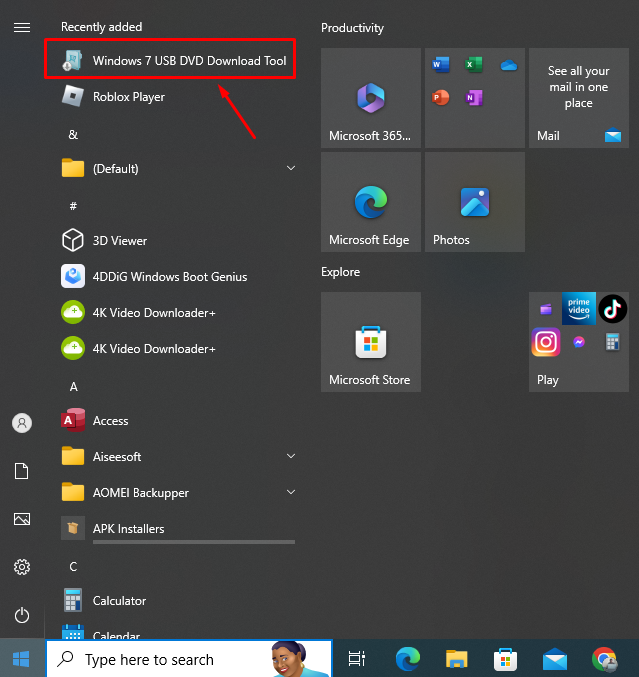Open the purple app in Play tile

click(x=546, y=309)
